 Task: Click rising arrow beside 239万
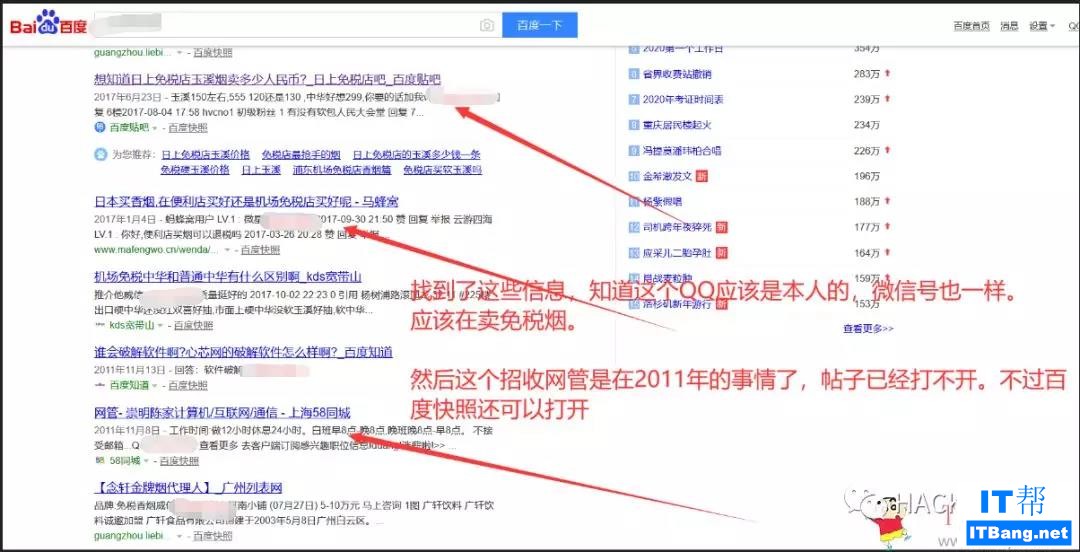[x=888, y=99]
